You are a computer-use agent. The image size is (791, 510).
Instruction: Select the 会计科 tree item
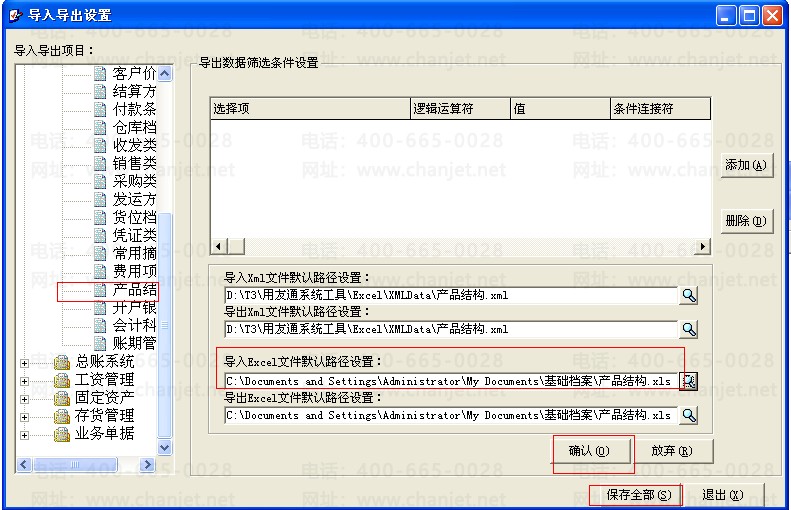[x=134, y=325]
